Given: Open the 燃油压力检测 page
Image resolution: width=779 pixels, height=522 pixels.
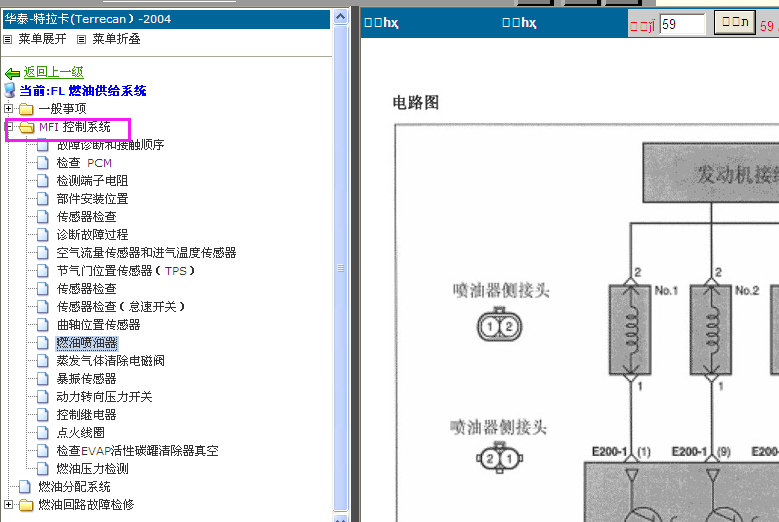Looking at the screenshot, I should coord(92,468).
